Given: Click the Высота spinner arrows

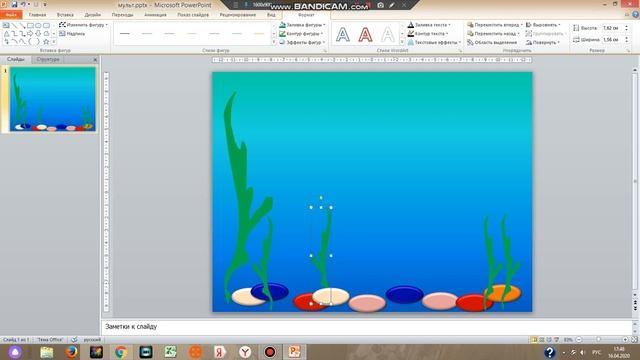Looking at the screenshot, I should click(x=627, y=28).
